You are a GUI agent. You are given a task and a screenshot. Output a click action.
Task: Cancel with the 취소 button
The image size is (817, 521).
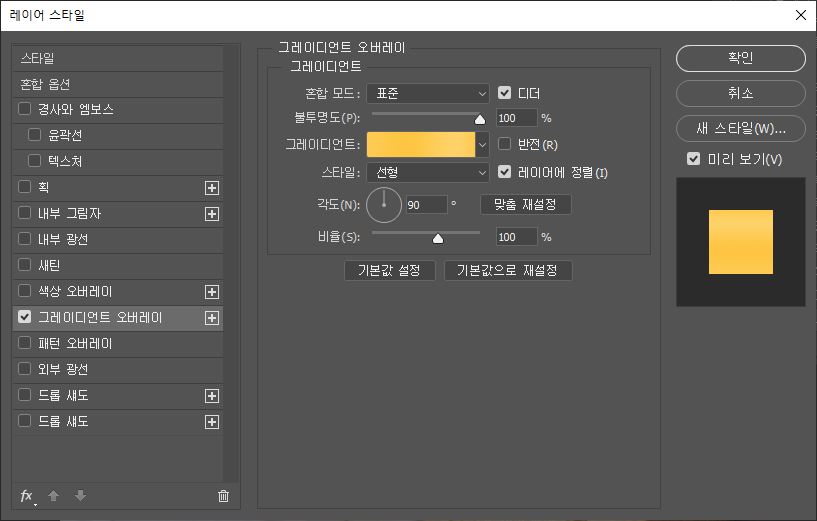coord(740,93)
